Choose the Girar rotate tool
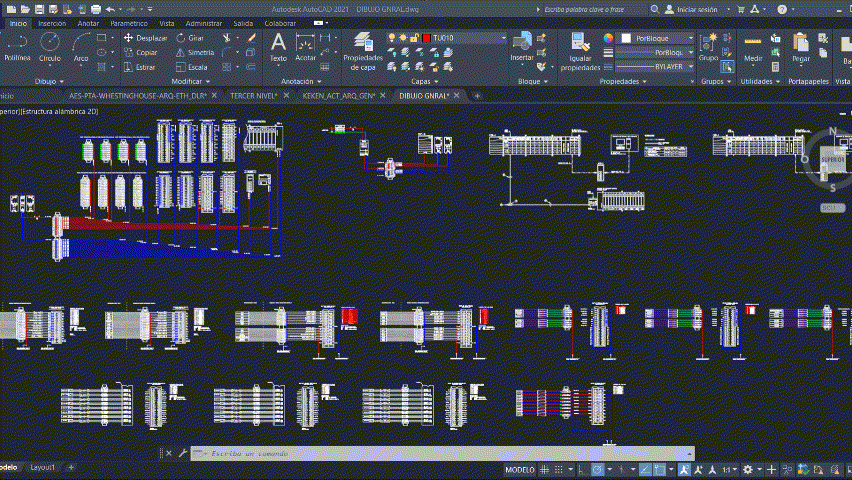The width and height of the screenshot is (852, 480). coord(190,38)
